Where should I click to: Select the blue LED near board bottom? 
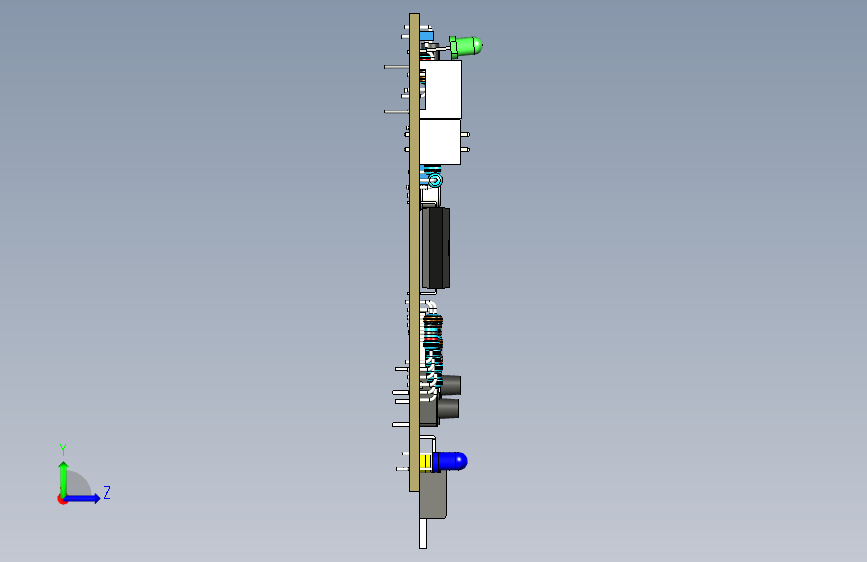pyautogui.click(x=450, y=461)
